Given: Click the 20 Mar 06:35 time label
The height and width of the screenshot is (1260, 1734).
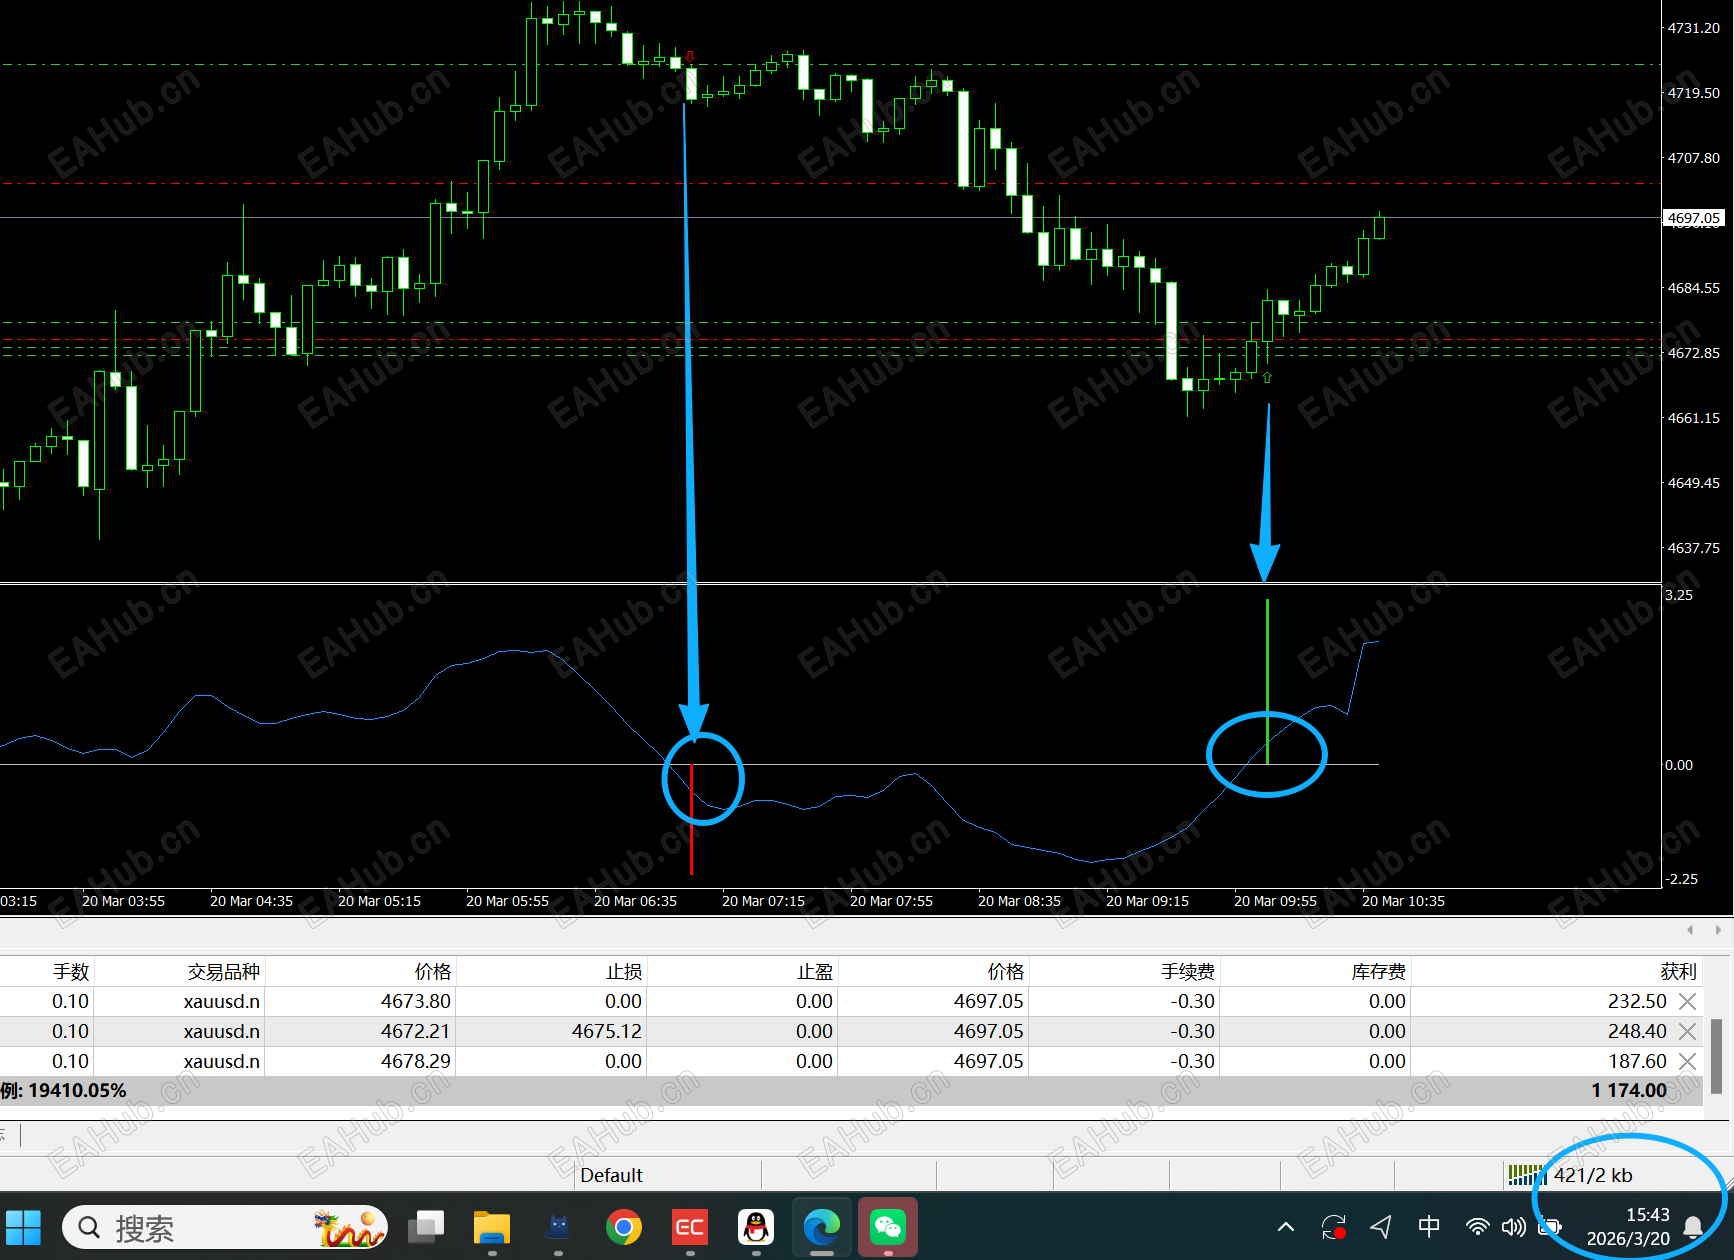Looking at the screenshot, I should pos(635,901).
